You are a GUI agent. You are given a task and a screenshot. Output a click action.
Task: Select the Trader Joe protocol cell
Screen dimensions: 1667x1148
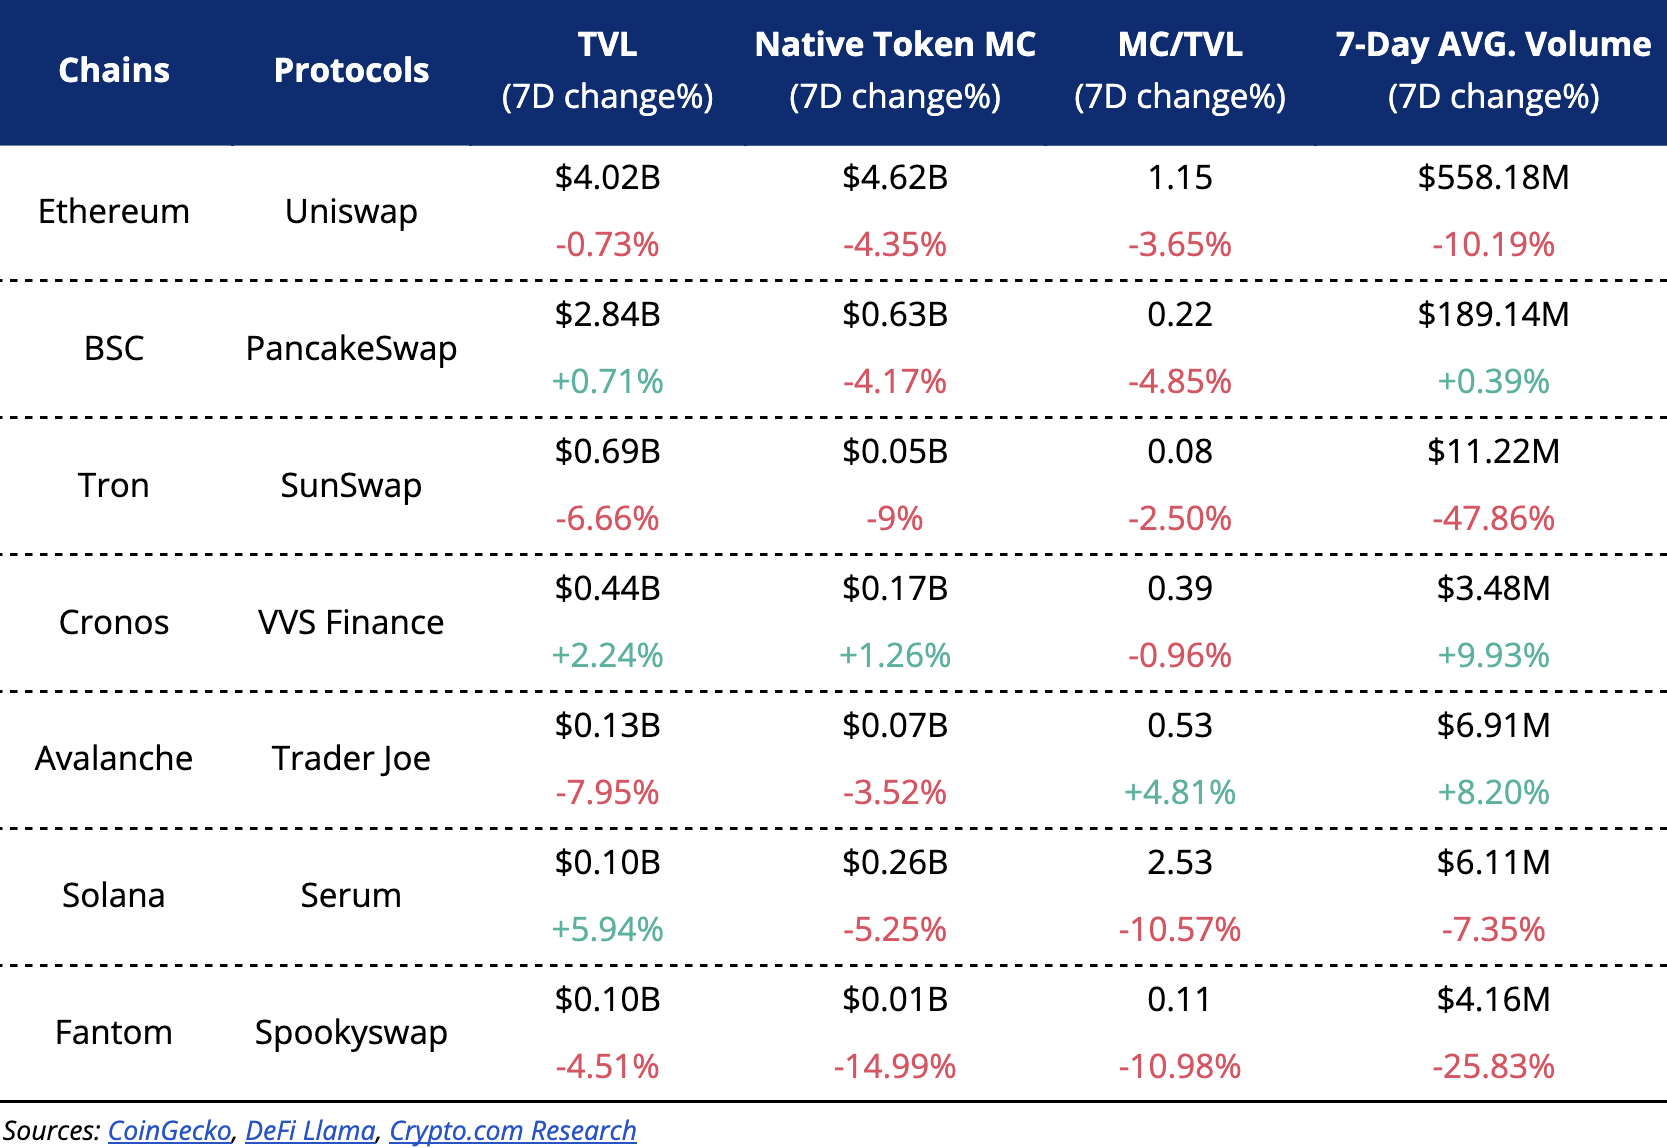351,758
